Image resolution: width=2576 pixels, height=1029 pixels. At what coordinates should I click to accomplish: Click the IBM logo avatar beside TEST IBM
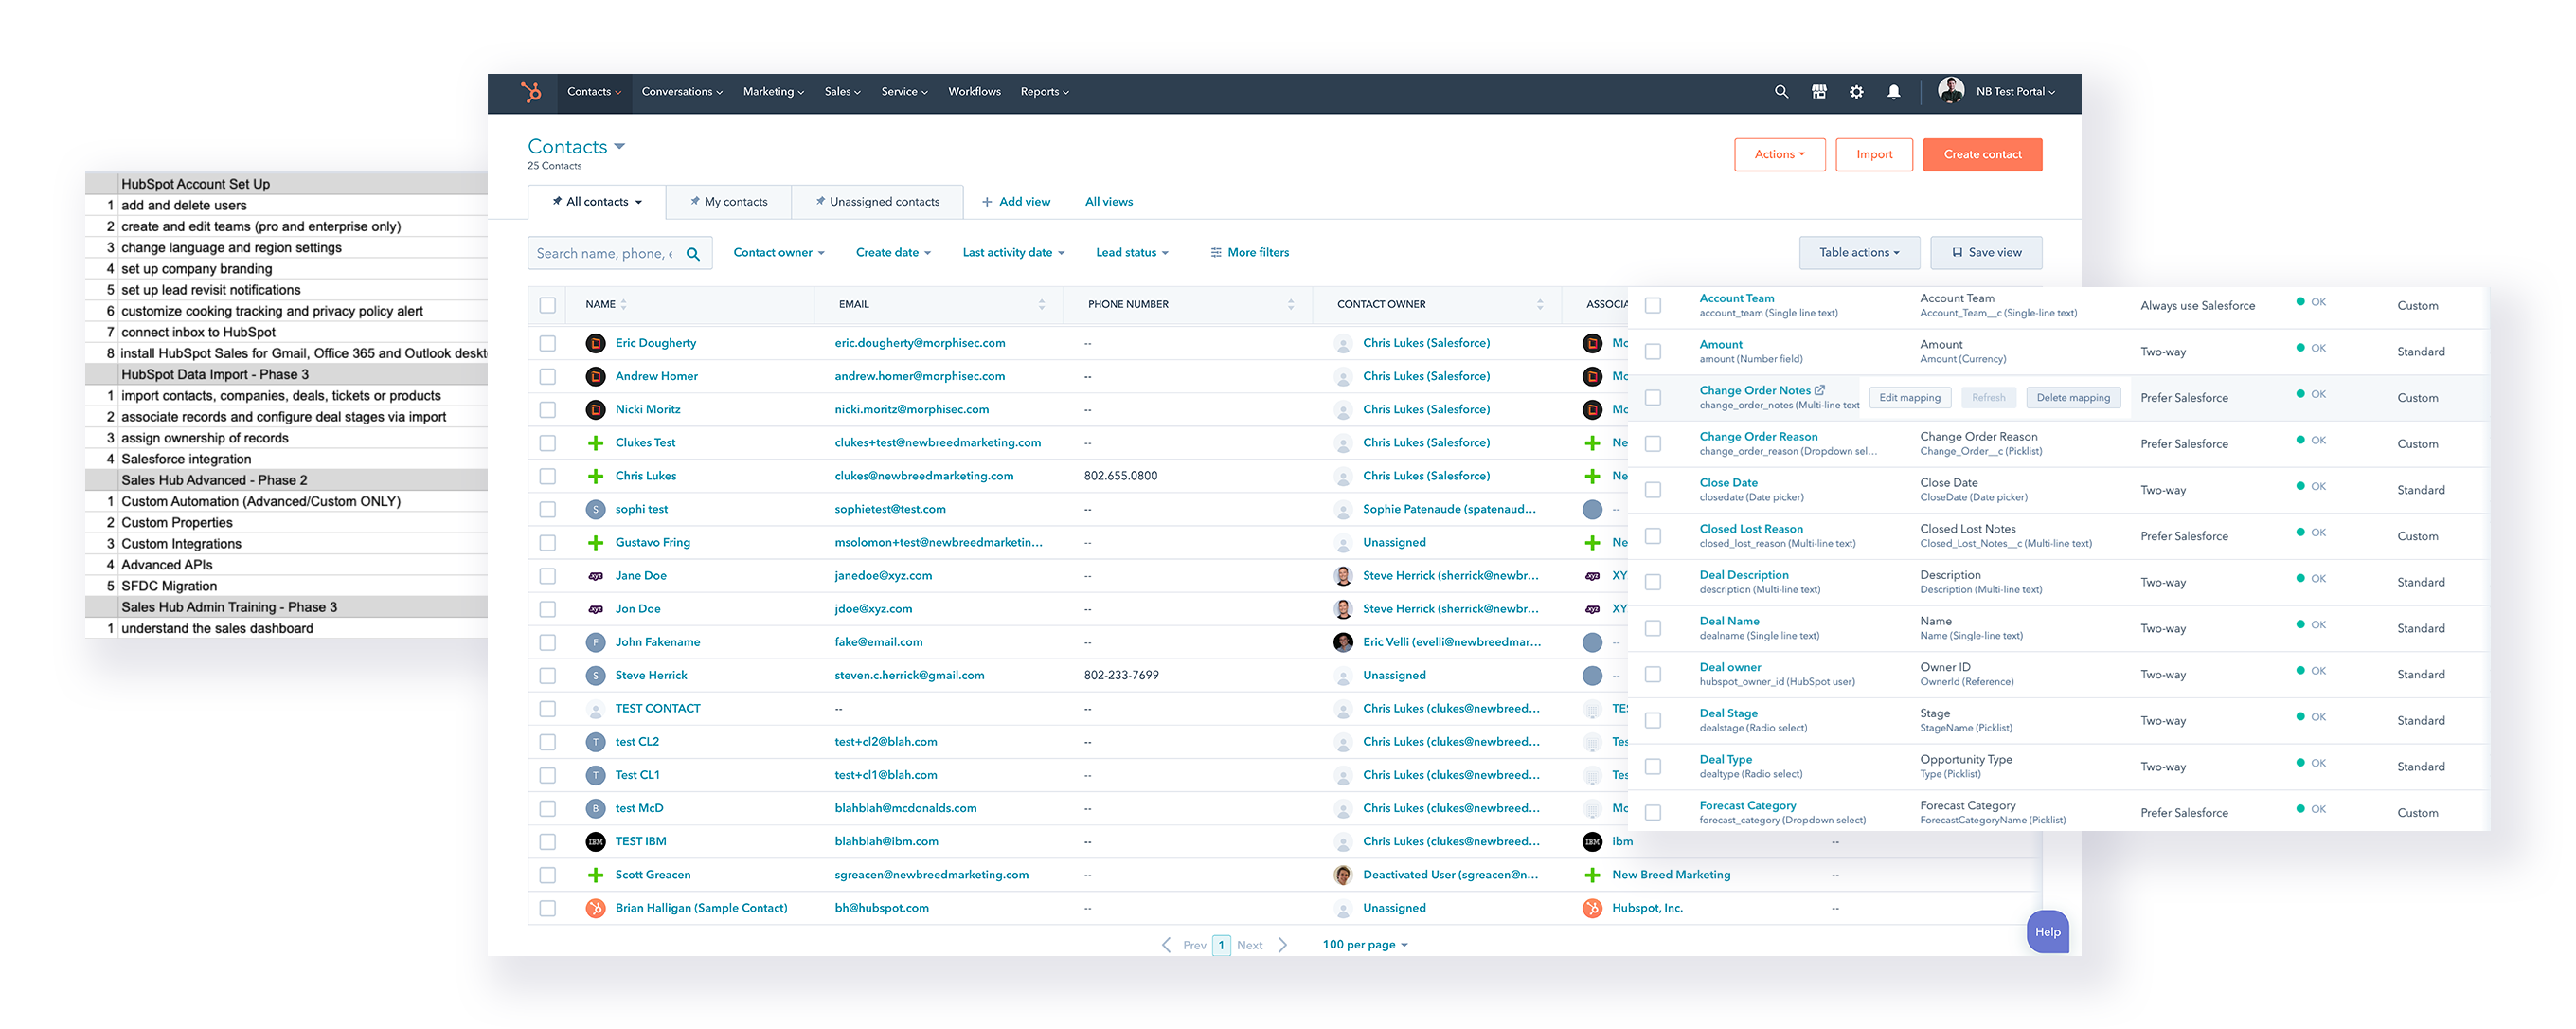[x=595, y=842]
